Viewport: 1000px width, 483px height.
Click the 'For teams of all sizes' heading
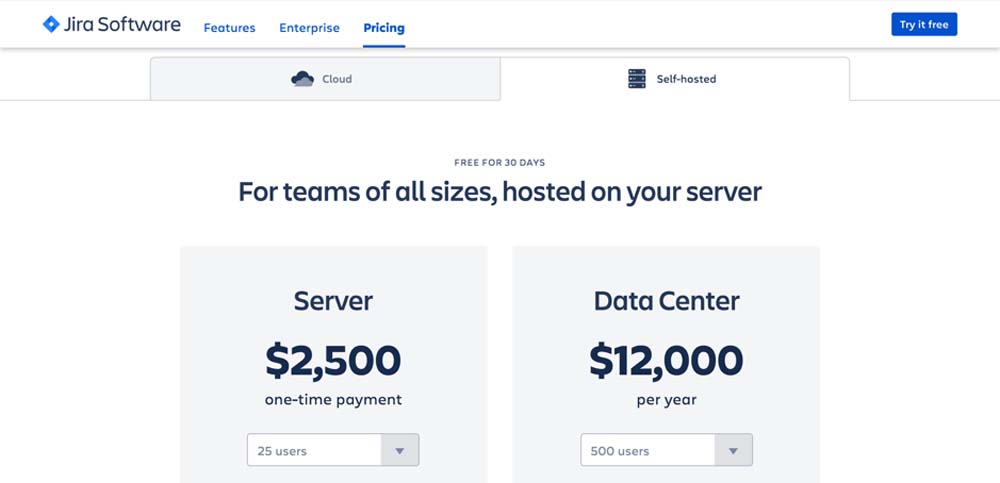pos(499,191)
